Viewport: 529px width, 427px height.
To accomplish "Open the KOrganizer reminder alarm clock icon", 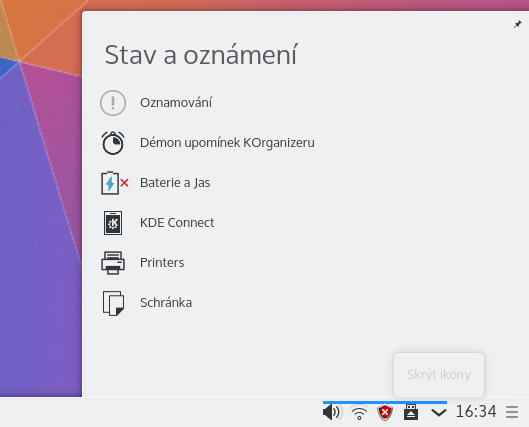I will (x=113, y=143).
